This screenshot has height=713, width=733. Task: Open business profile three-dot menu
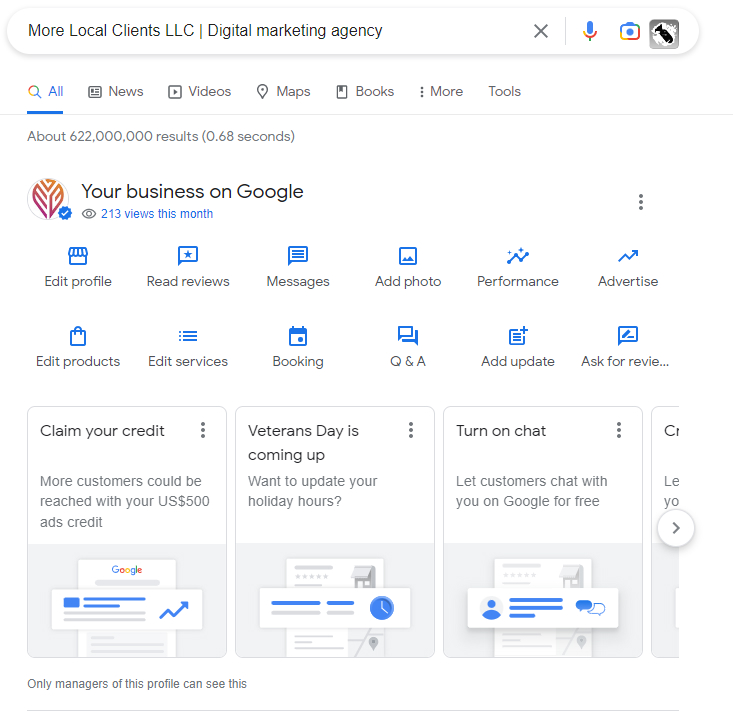[641, 202]
